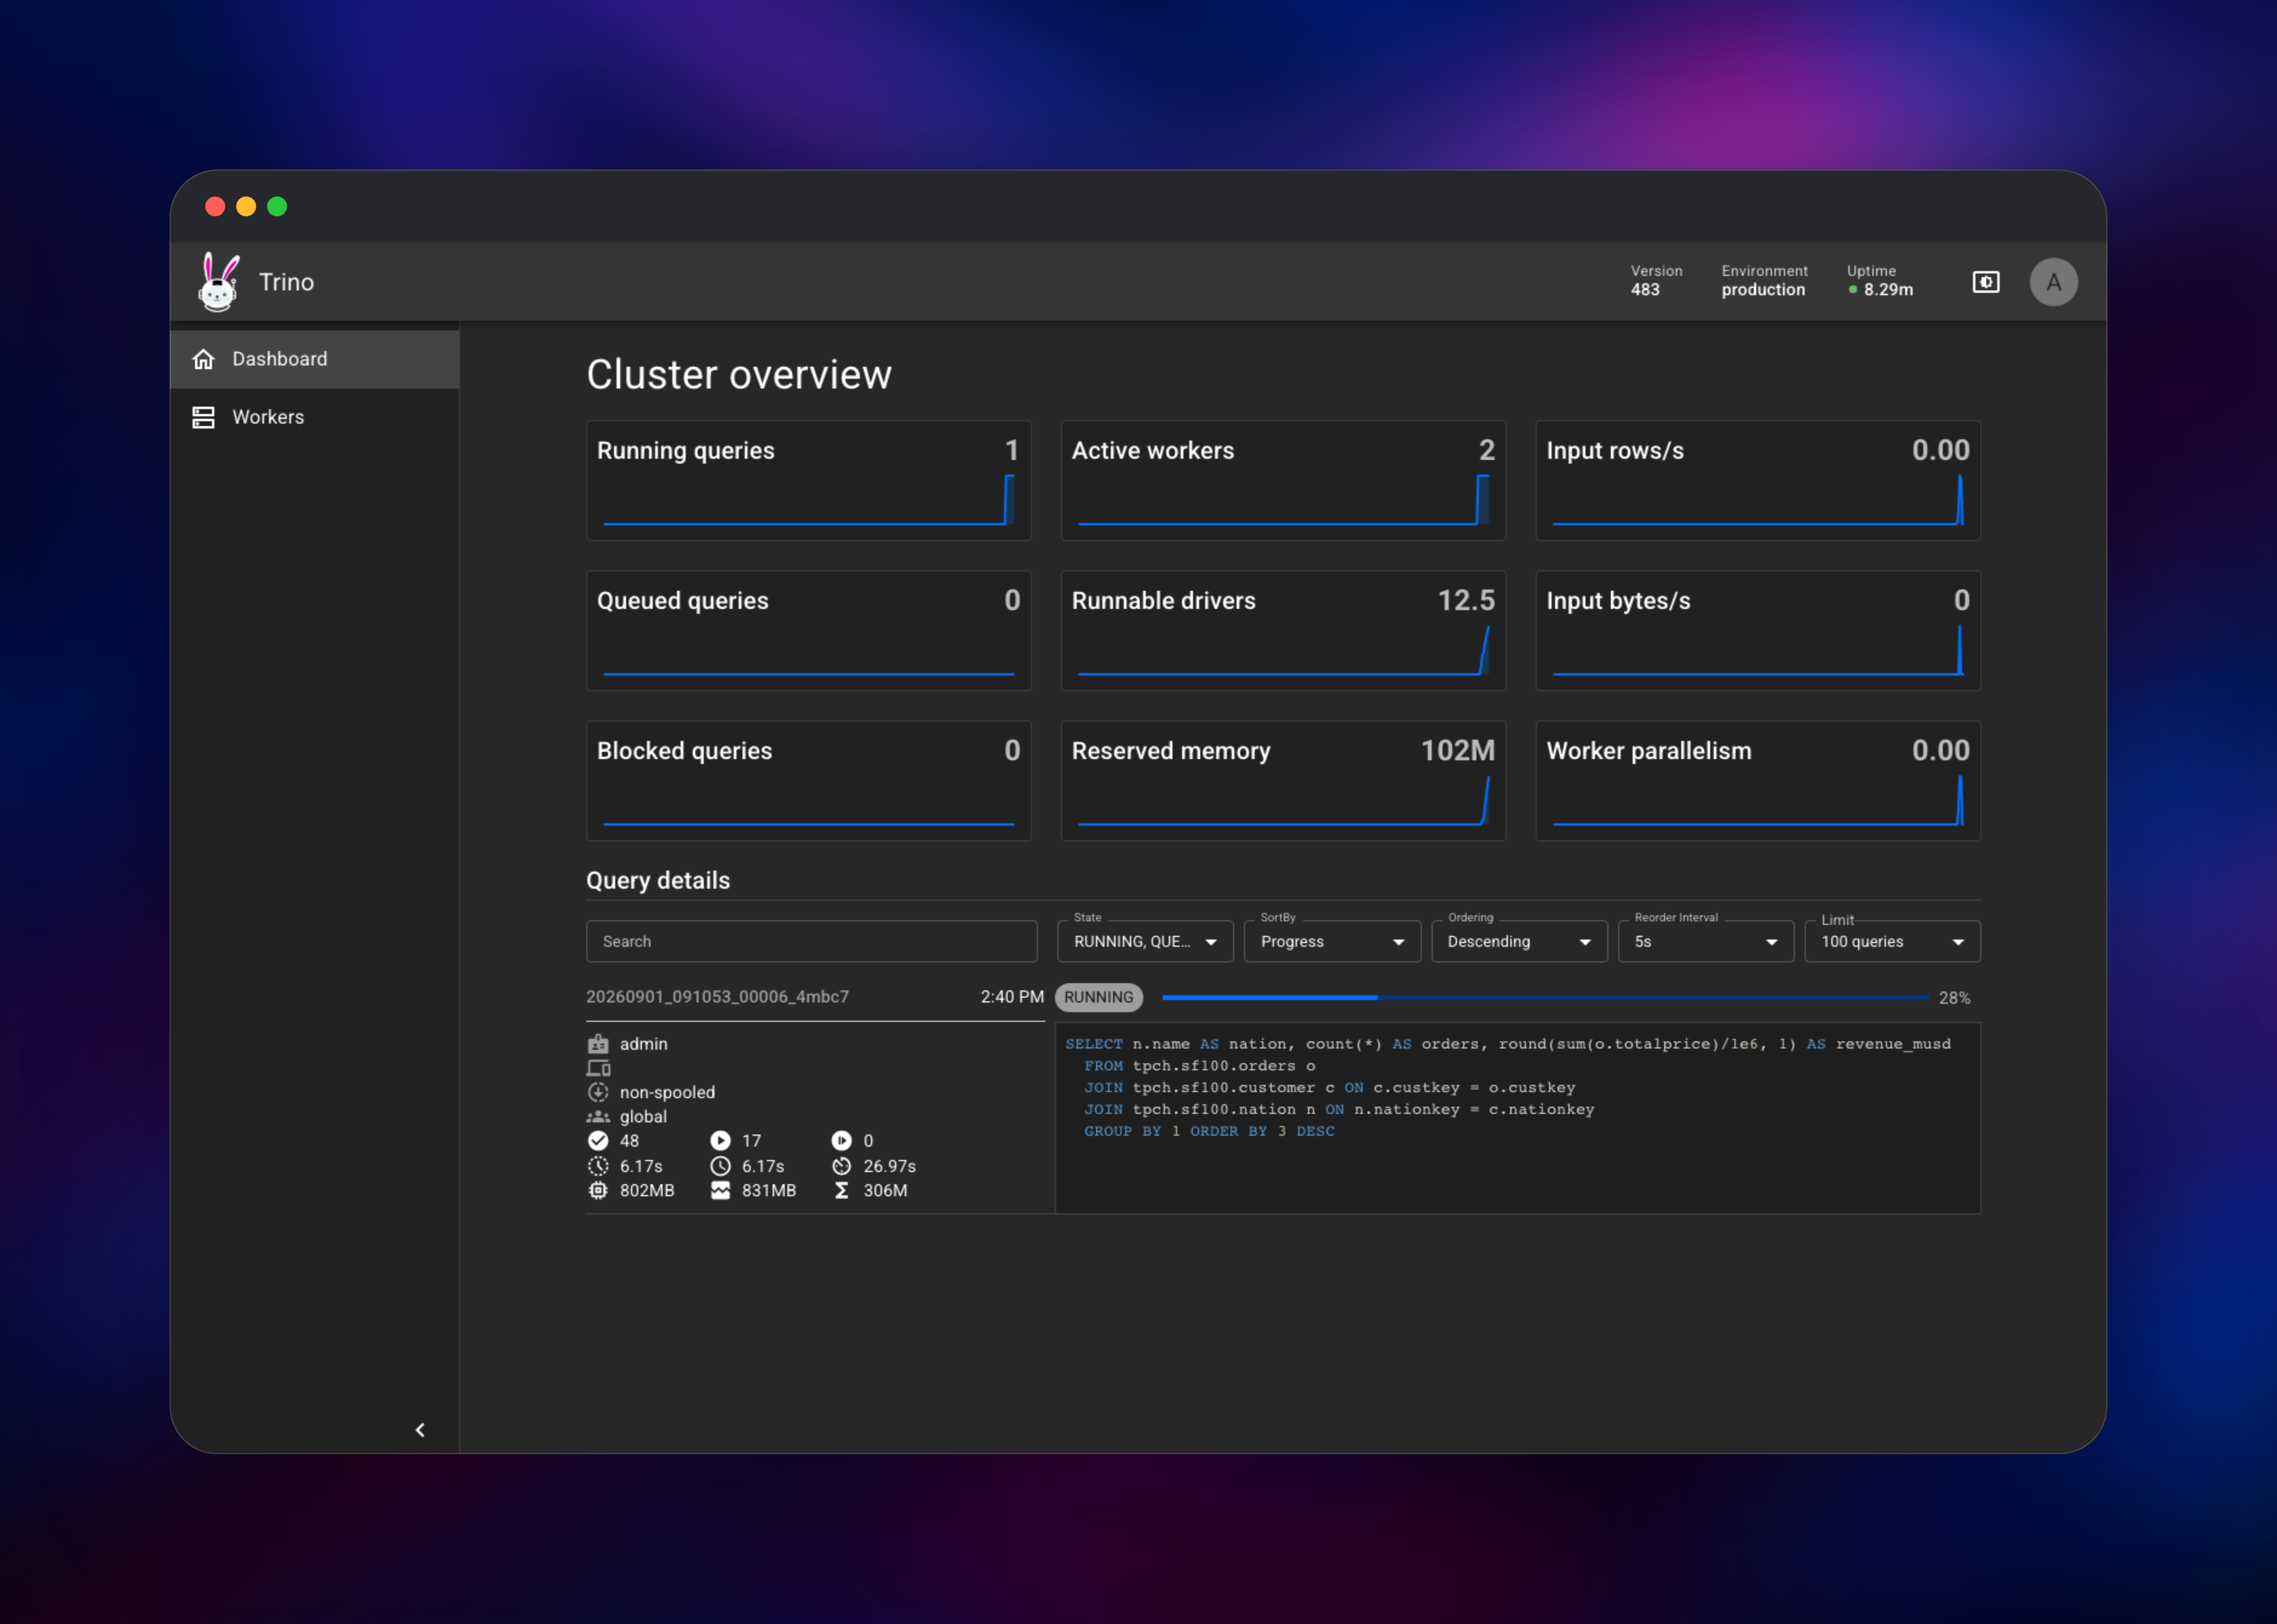This screenshot has width=2277, height=1624.
Task: Click the Environment production label
Action: pyautogui.click(x=1764, y=281)
